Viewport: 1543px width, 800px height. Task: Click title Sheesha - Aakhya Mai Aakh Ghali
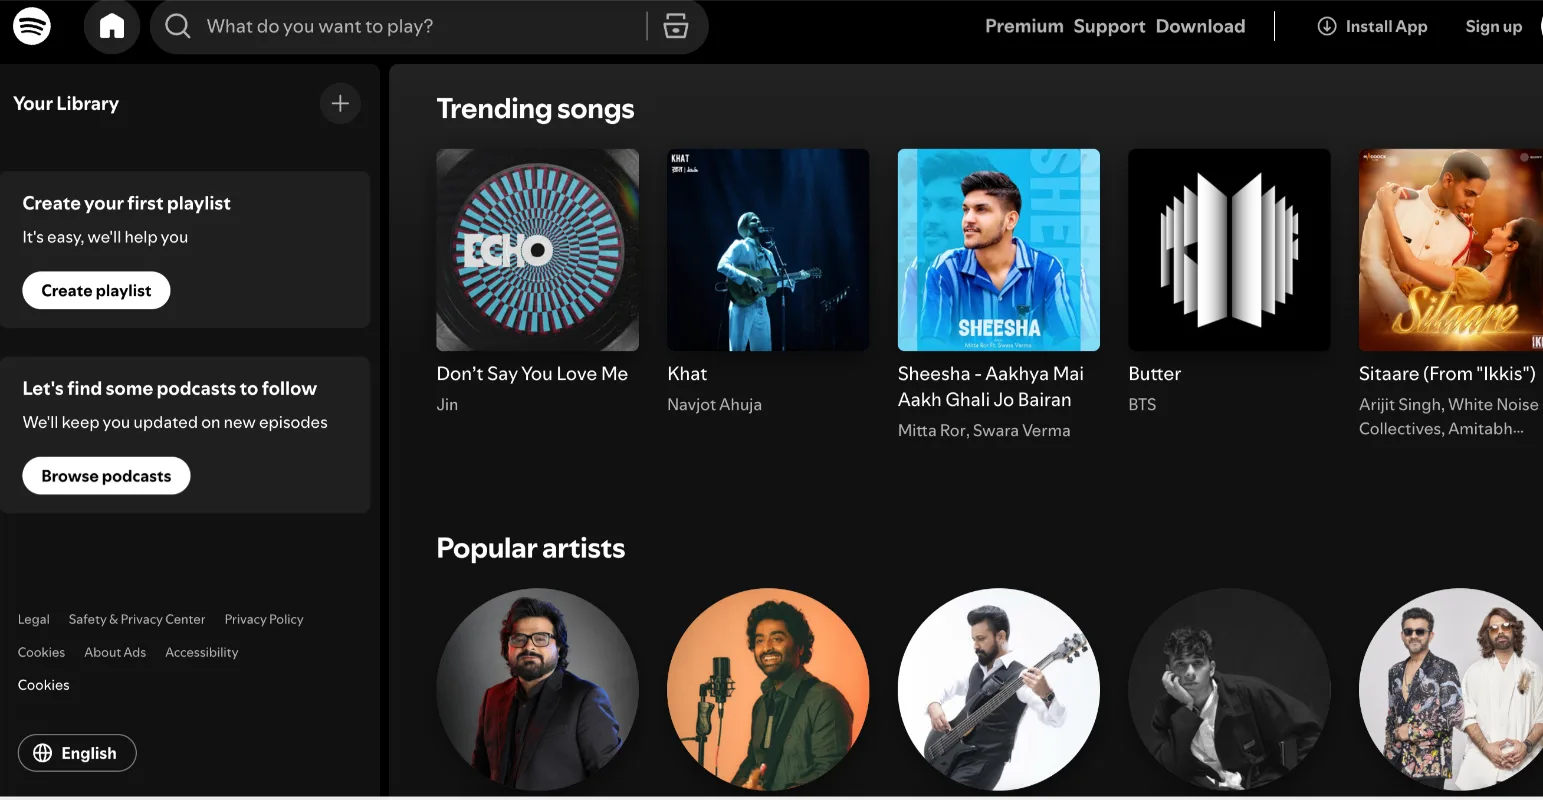(x=991, y=386)
